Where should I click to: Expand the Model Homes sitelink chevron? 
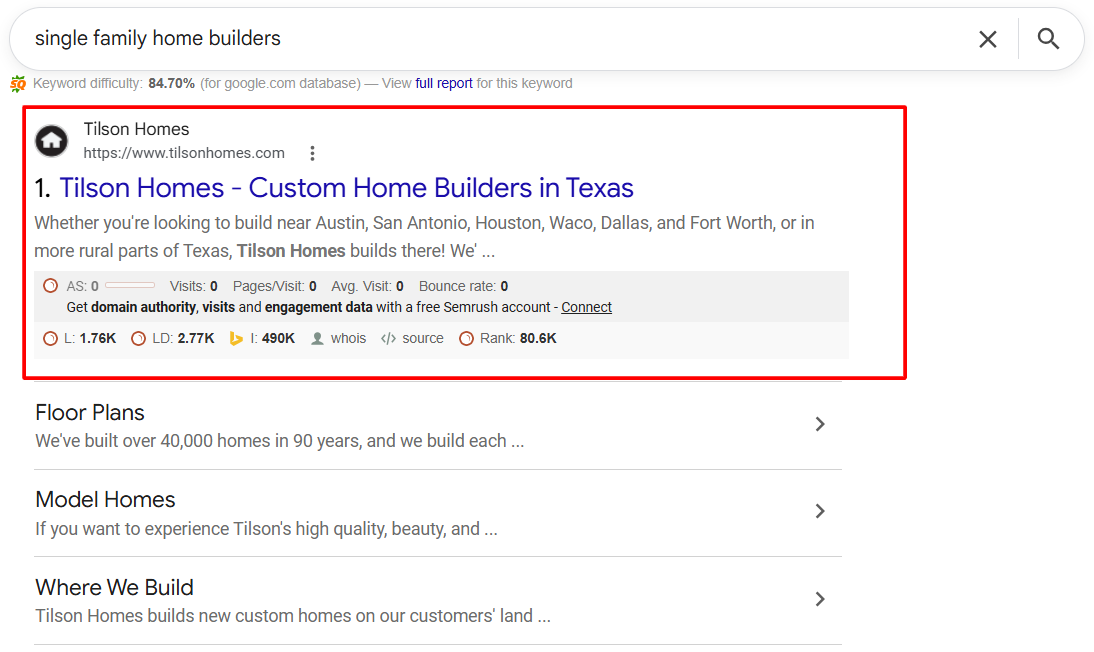[x=820, y=512]
